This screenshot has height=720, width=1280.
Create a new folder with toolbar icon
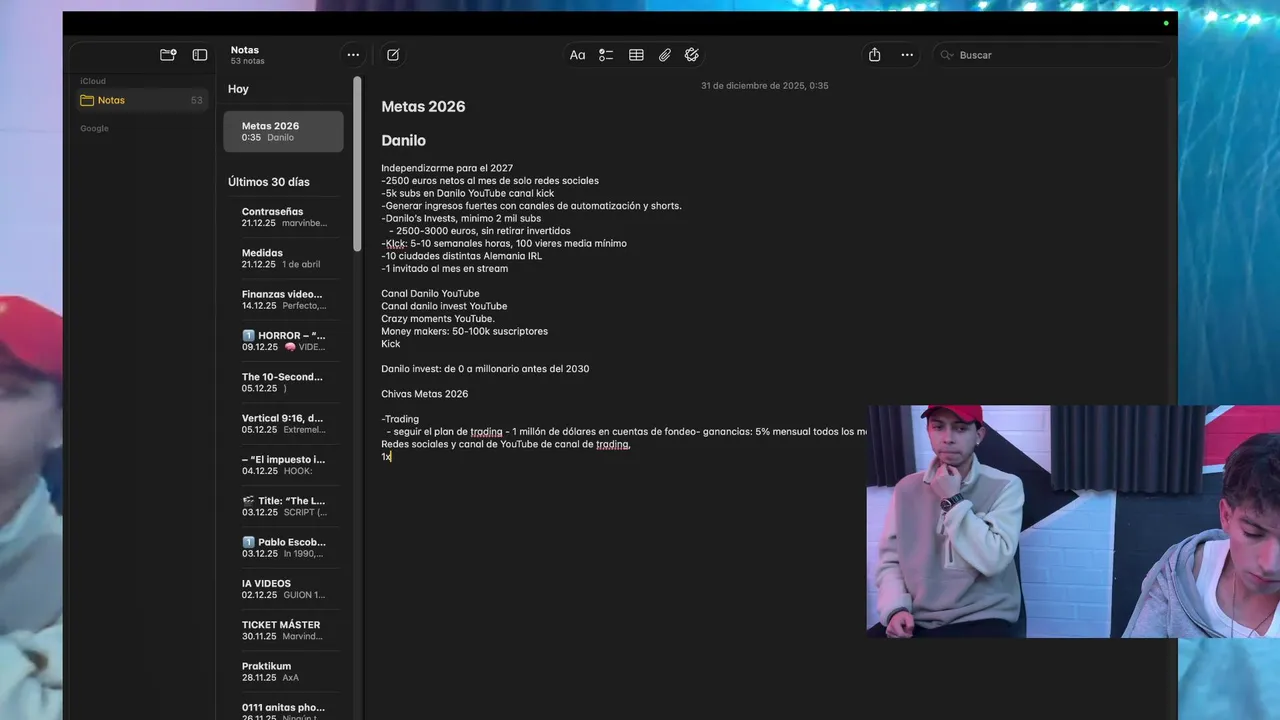pos(168,55)
